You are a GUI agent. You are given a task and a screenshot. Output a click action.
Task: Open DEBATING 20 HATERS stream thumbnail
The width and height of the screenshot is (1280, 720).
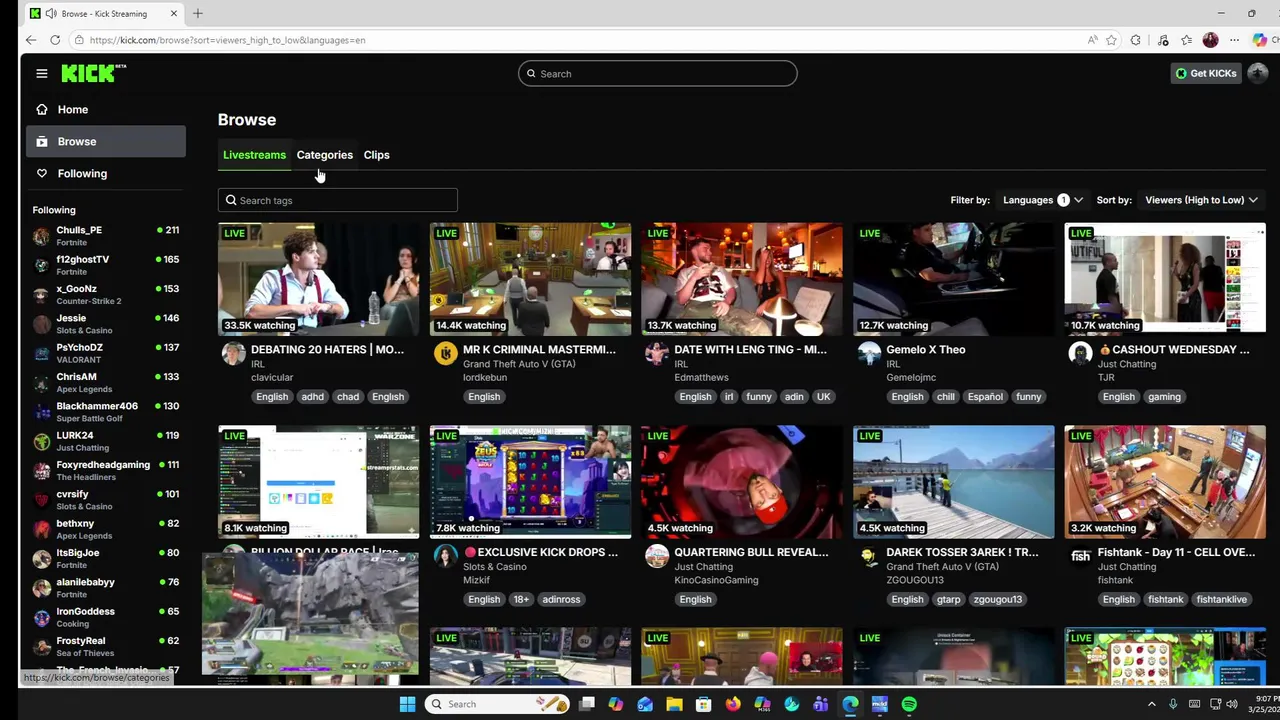click(319, 279)
